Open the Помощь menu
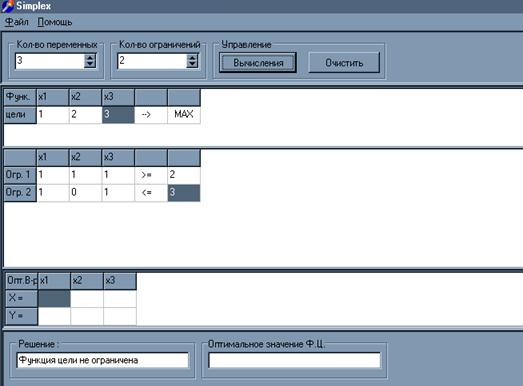523x386 pixels. 55,22
